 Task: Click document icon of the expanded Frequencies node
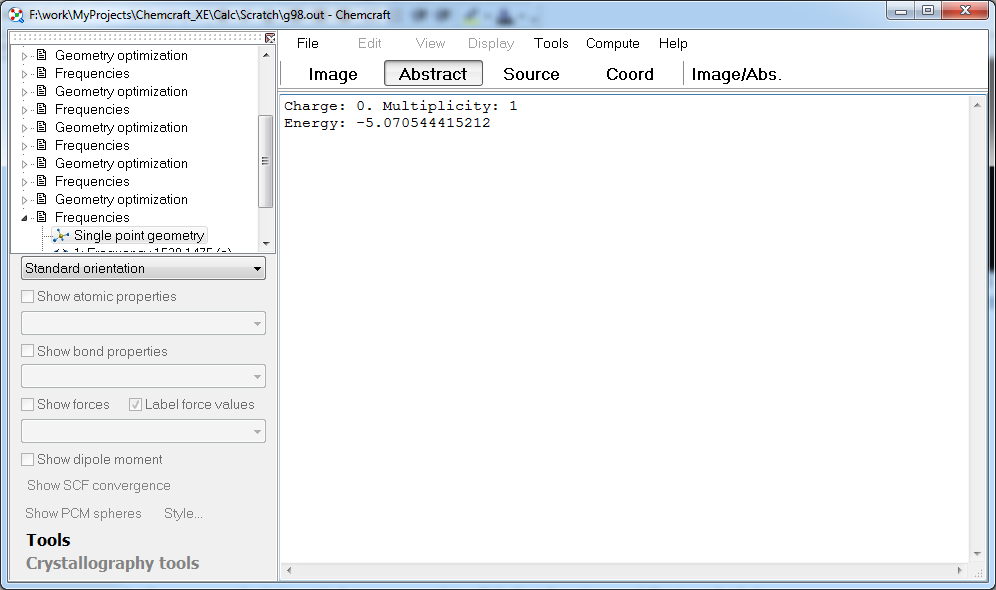42,217
